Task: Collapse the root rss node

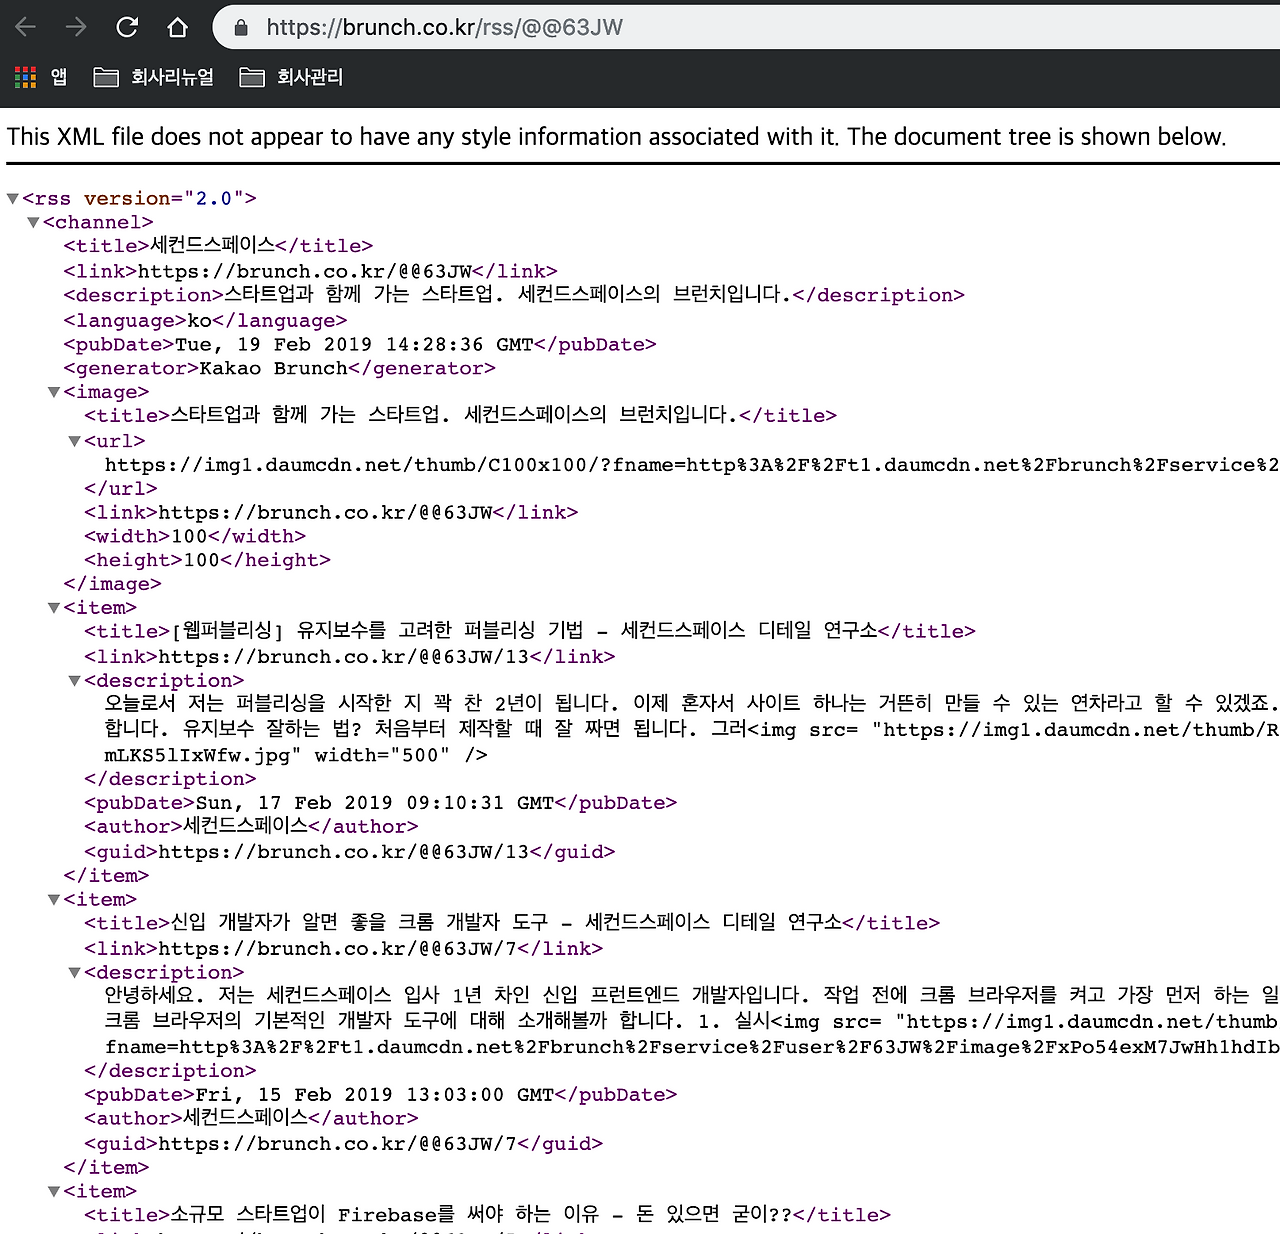Action: click(12, 197)
